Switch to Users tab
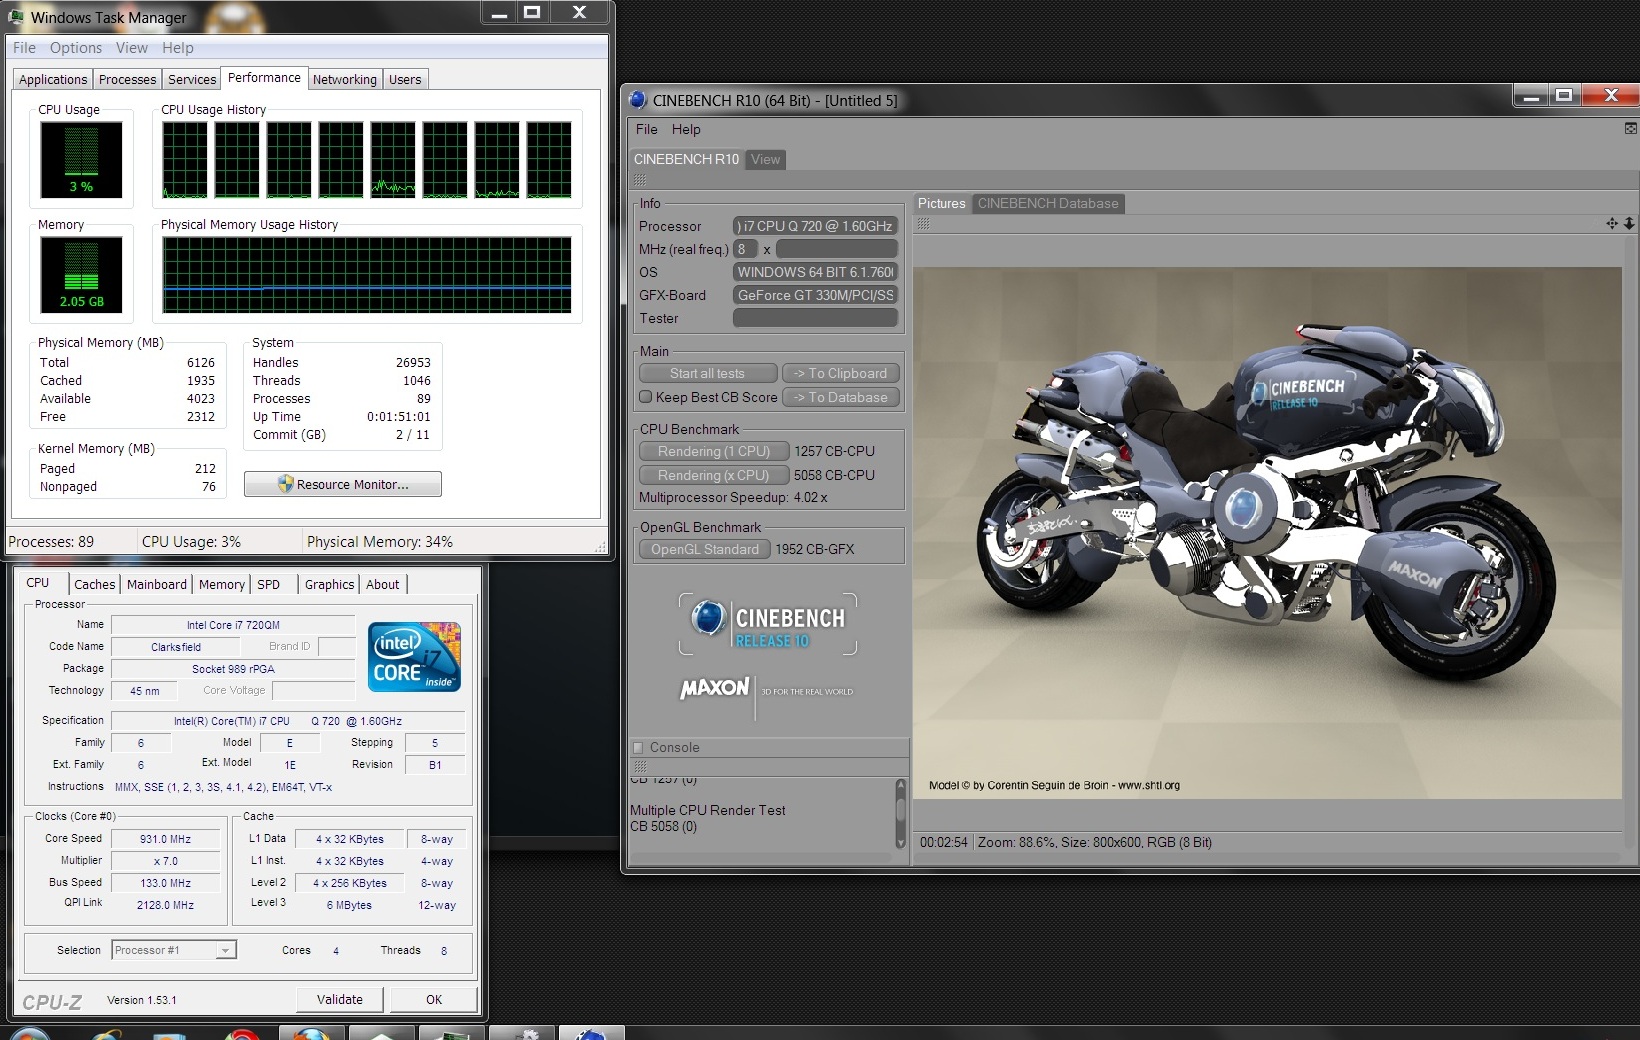Screen dimensions: 1640x1040 coord(405,80)
